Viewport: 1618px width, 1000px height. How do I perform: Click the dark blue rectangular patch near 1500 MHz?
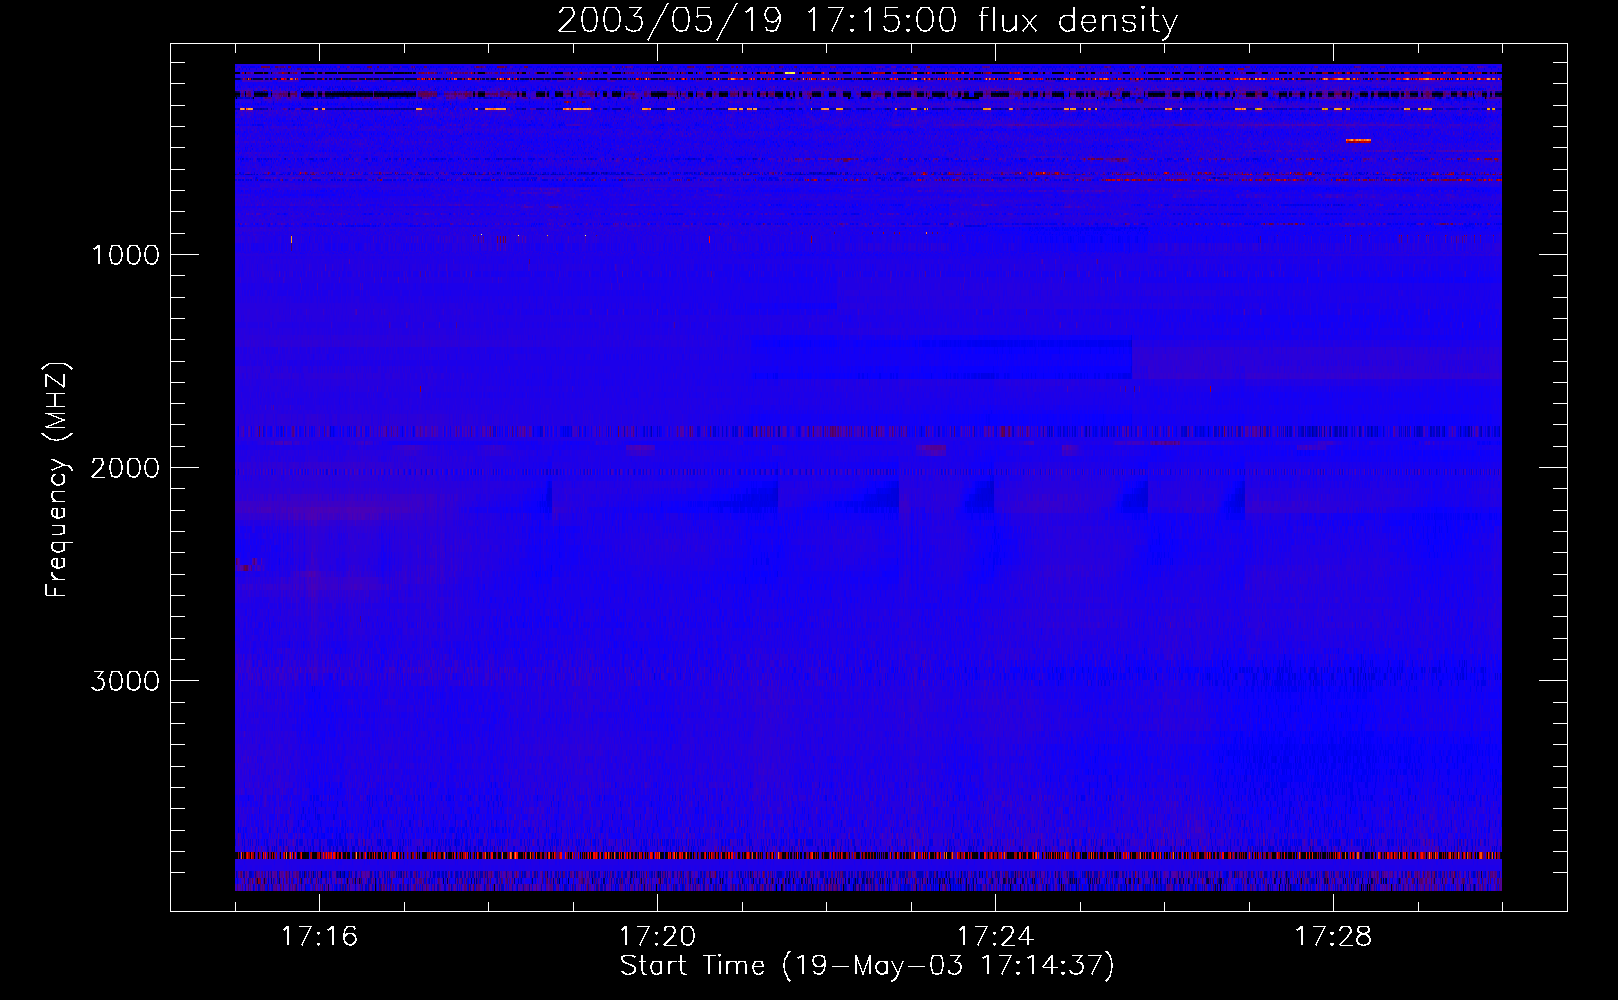pyautogui.click(x=941, y=359)
